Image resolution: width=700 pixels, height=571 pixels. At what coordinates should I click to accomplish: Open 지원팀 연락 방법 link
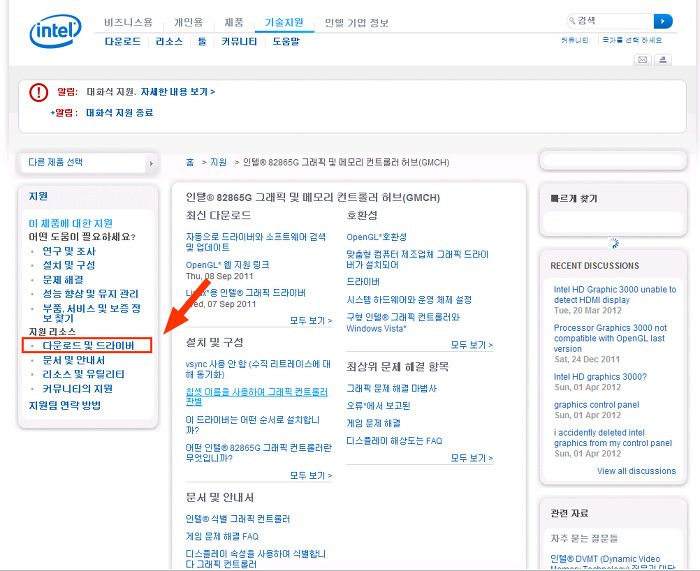[65, 405]
